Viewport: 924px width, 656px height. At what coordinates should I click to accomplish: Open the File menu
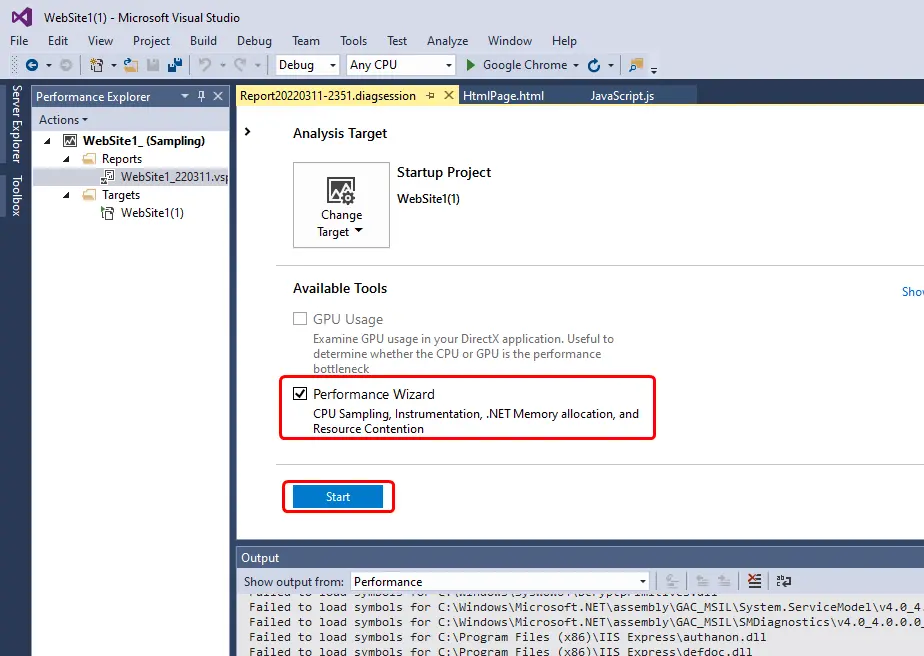point(19,41)
